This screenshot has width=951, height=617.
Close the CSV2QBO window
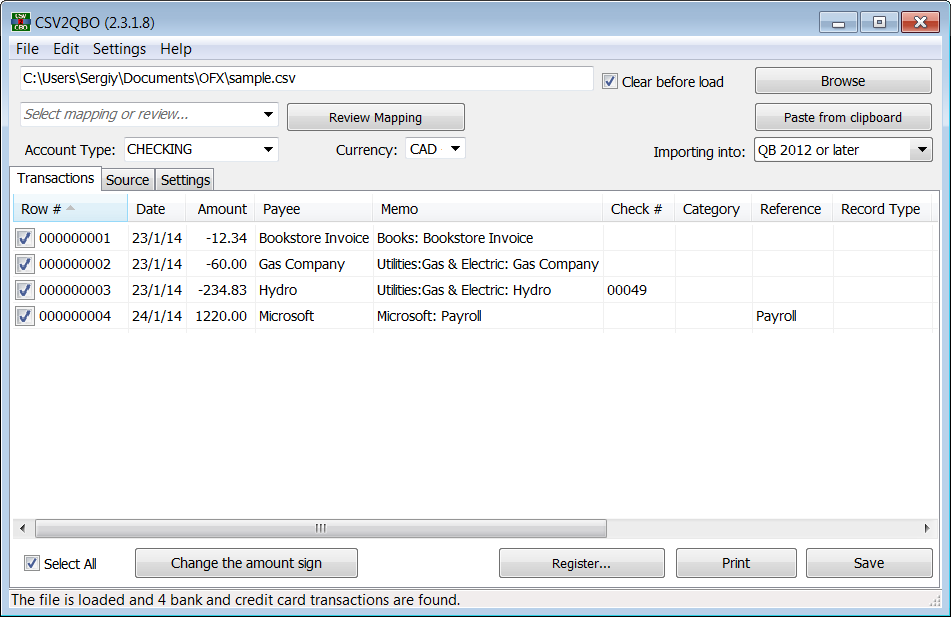click(920, 22)
